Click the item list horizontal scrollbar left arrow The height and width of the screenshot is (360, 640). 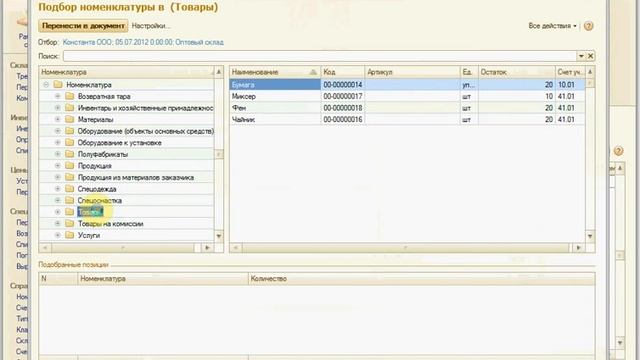pos(236,247)
